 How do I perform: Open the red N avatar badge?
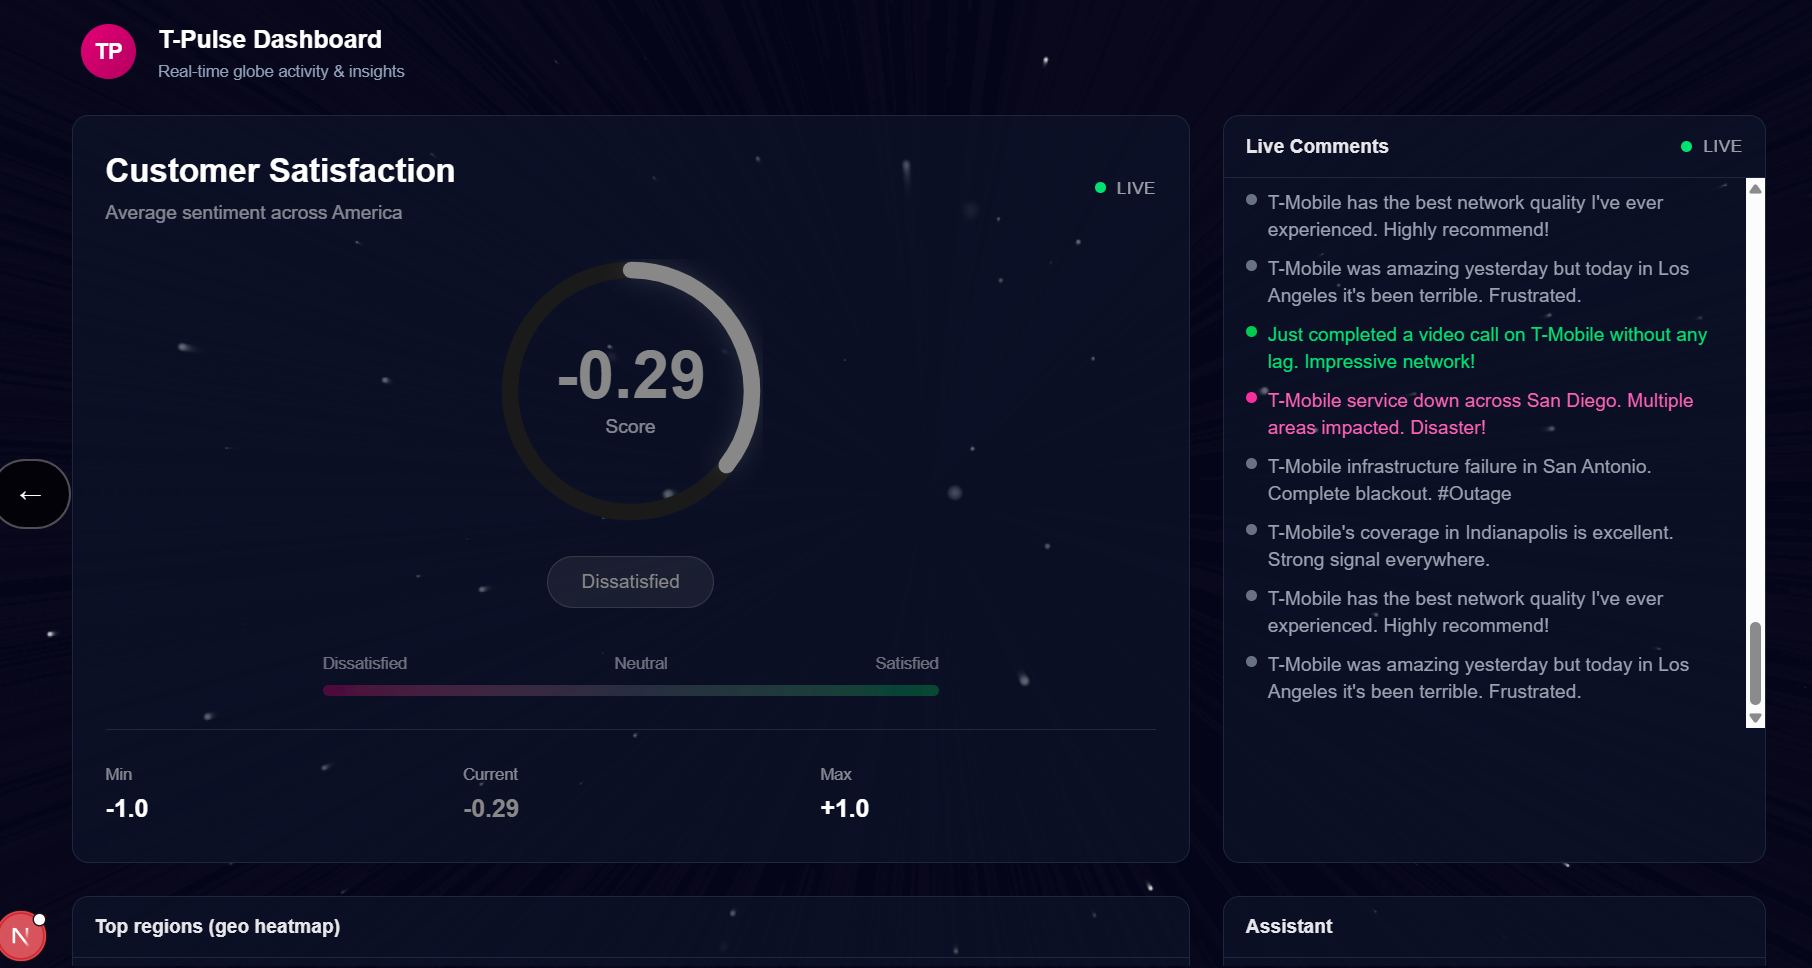tap(21, 936)
